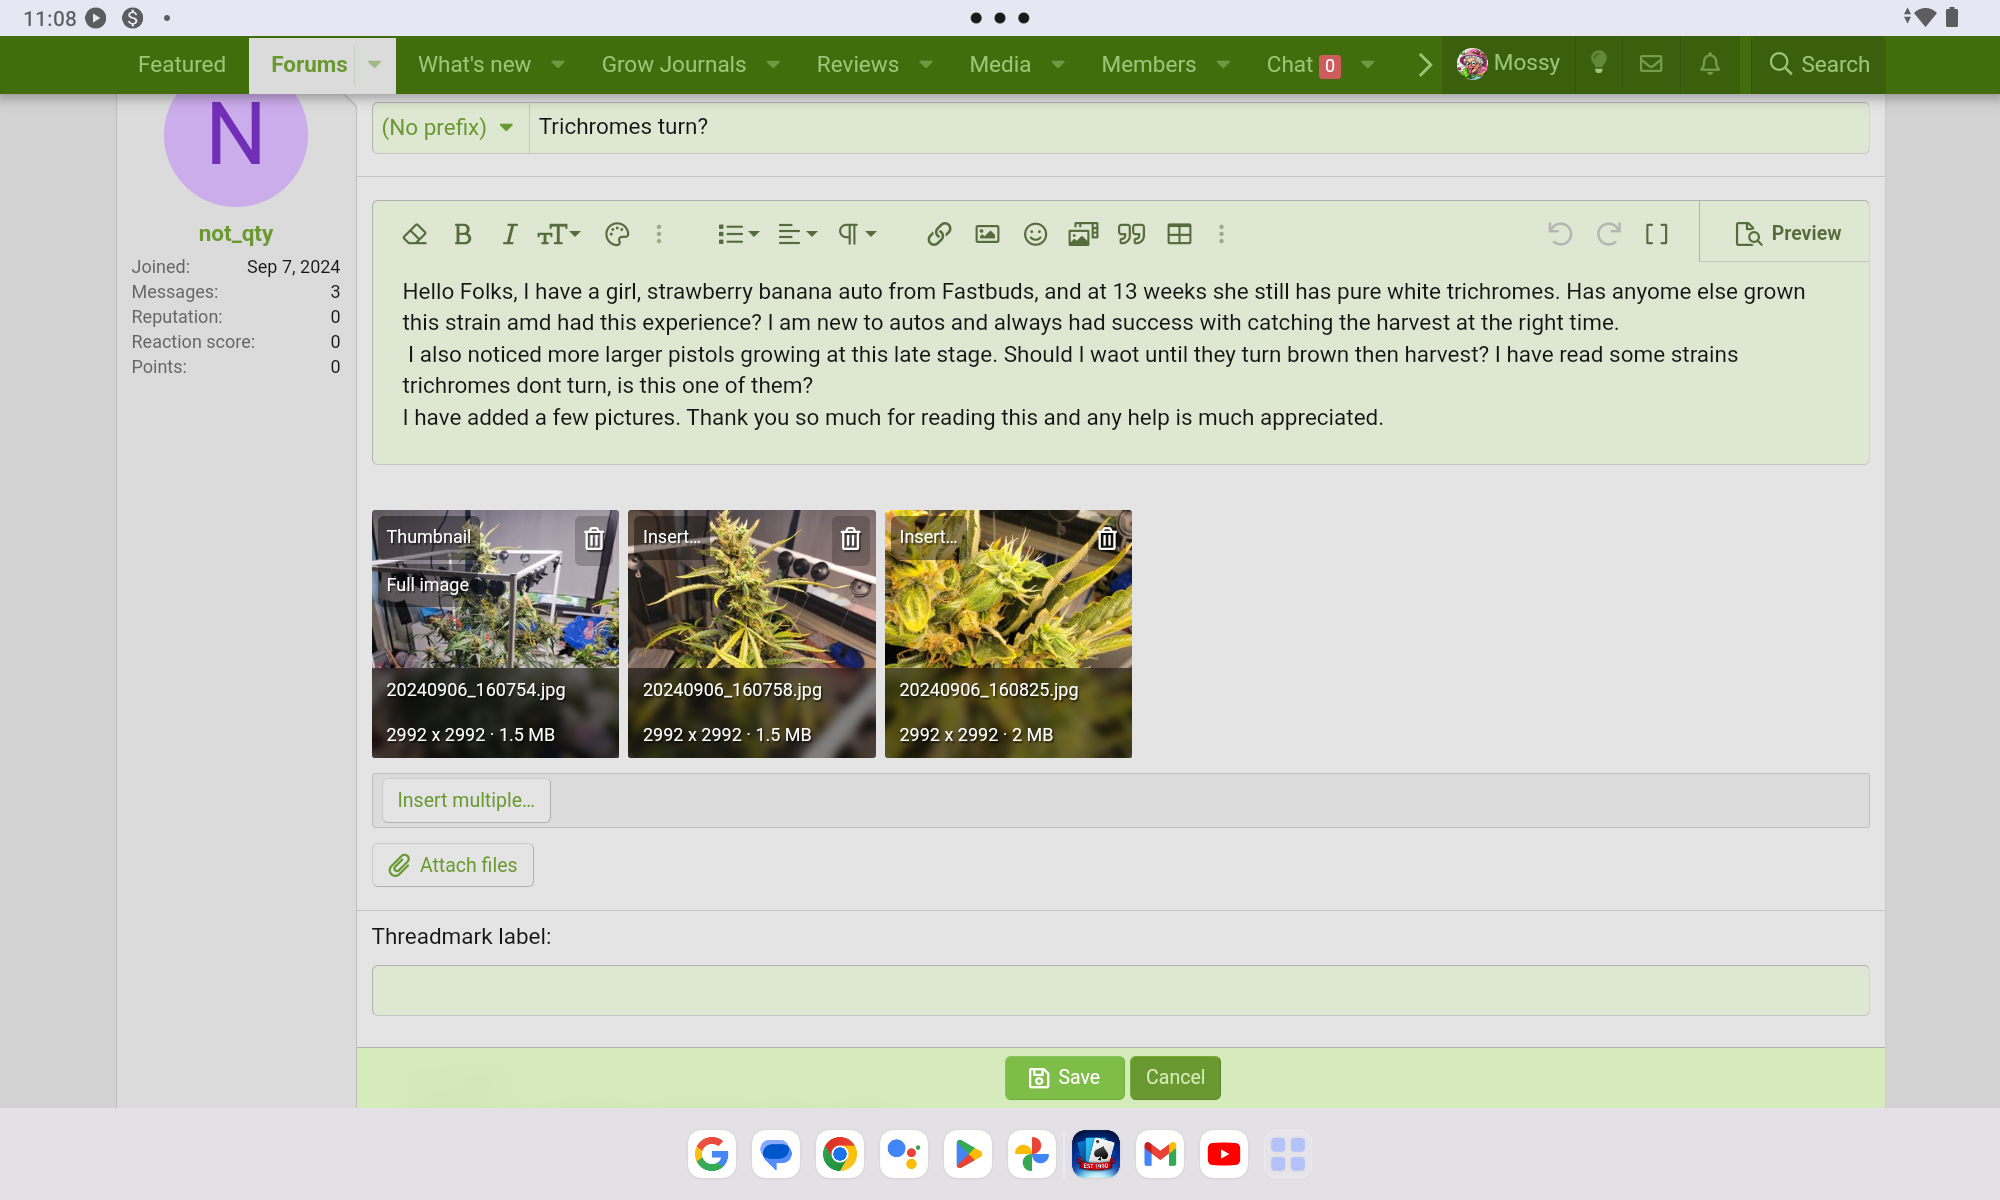The width and height of the screenshot is (2000, 1200).
Task: Delete attachment 20240906_160754.jpg
Action: click(594, 539)
